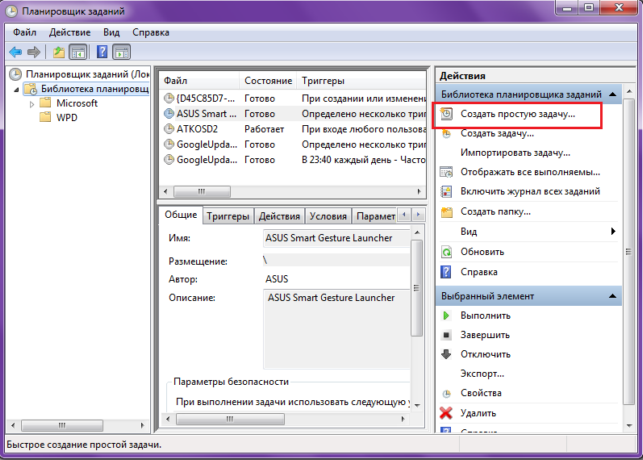
Task: Open the Файл menu
Action: 25,32
